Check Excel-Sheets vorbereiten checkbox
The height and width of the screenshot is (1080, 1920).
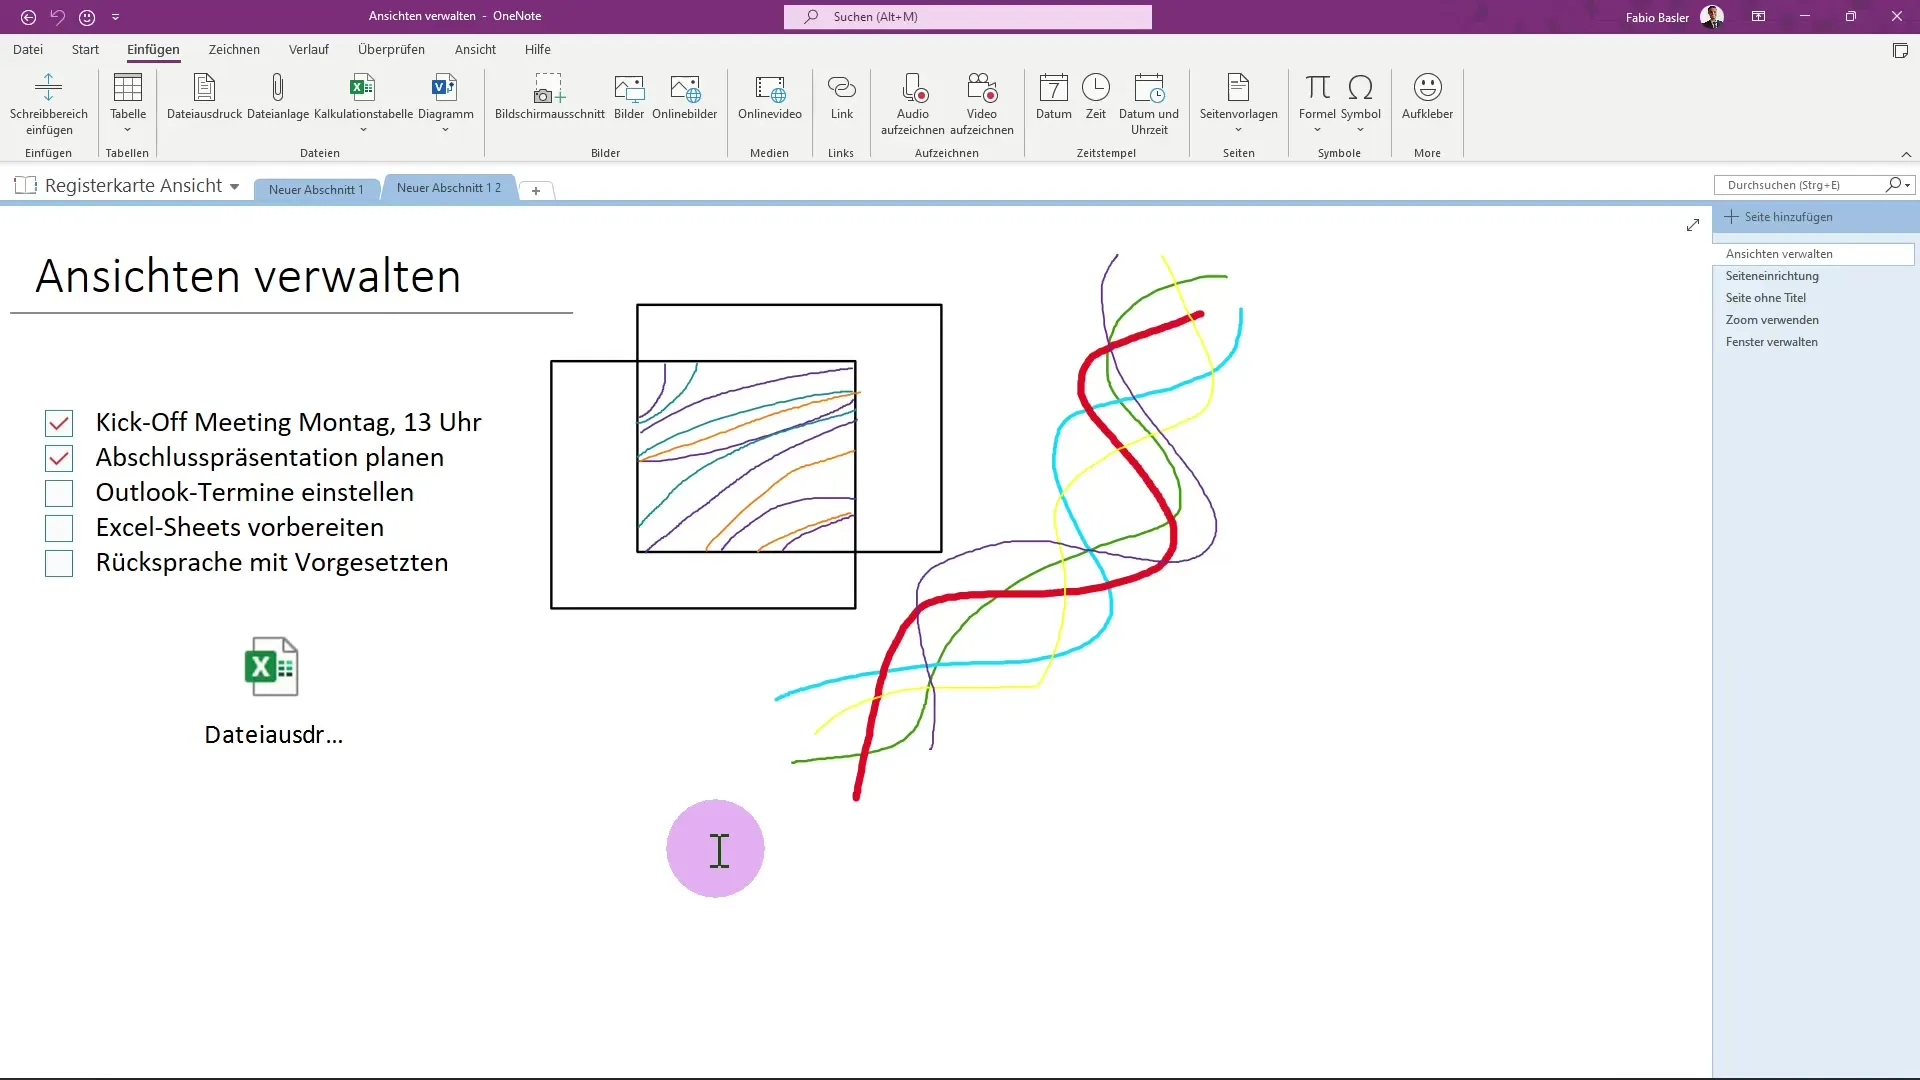click(x=59, y=528)
